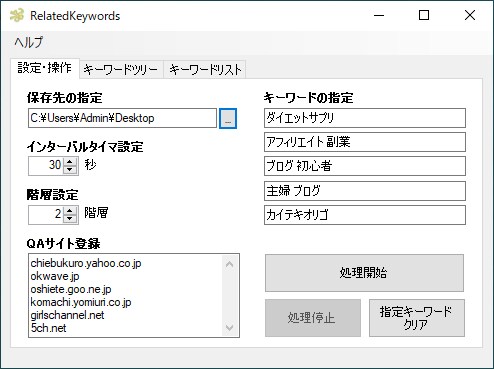Select okwave.jp in QA site list

tap(55, 276)
